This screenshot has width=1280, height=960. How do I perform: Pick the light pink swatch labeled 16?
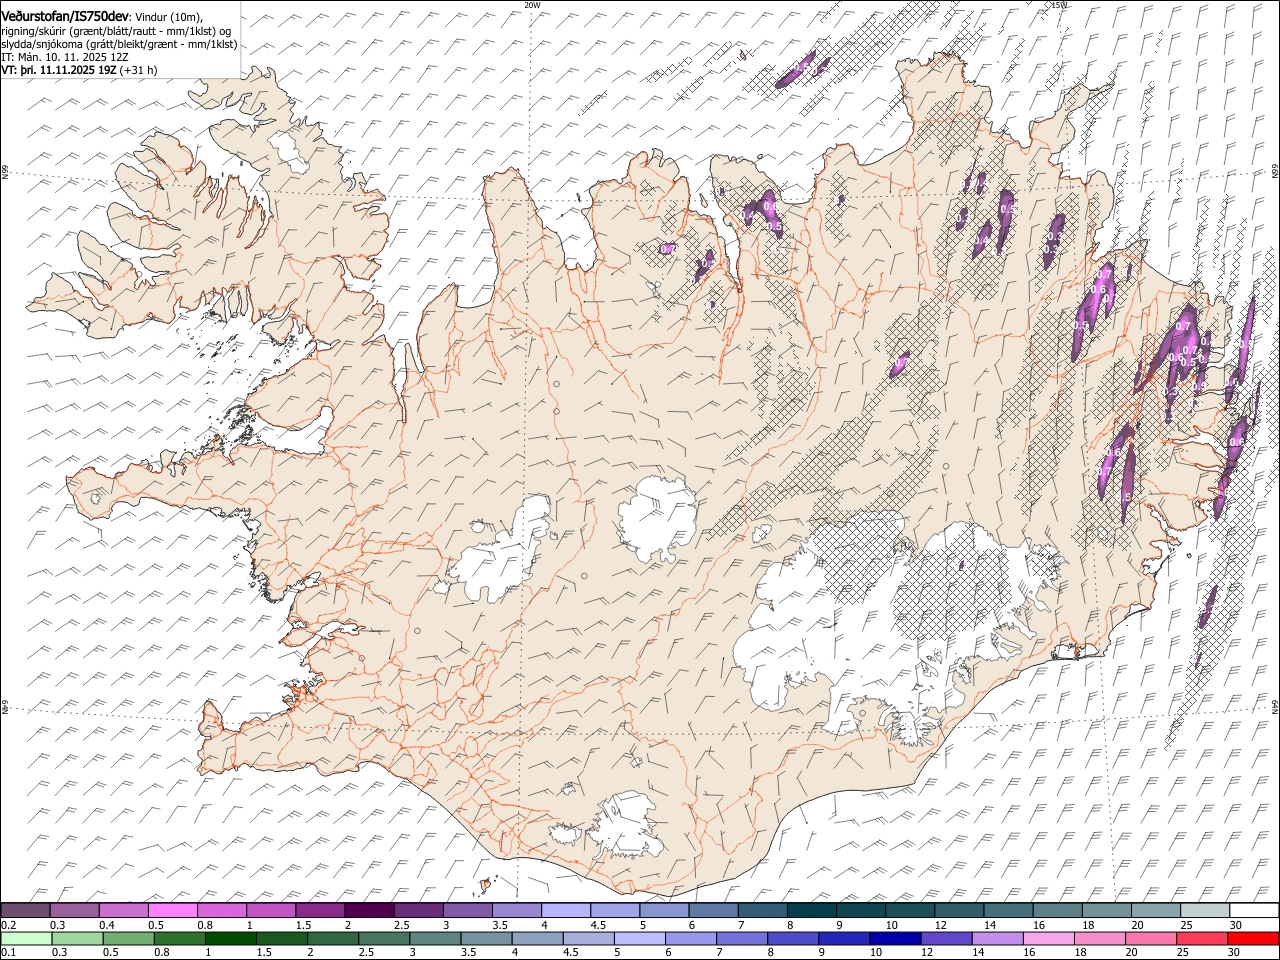[x=1047, y=939]
